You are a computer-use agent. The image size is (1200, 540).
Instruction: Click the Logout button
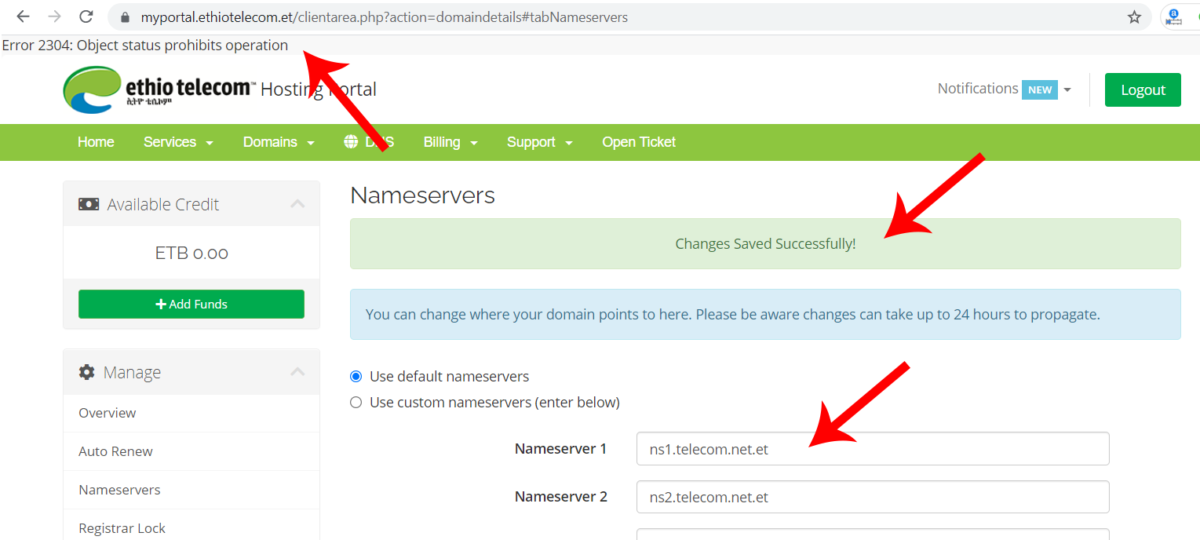[x=1143, y=90]
